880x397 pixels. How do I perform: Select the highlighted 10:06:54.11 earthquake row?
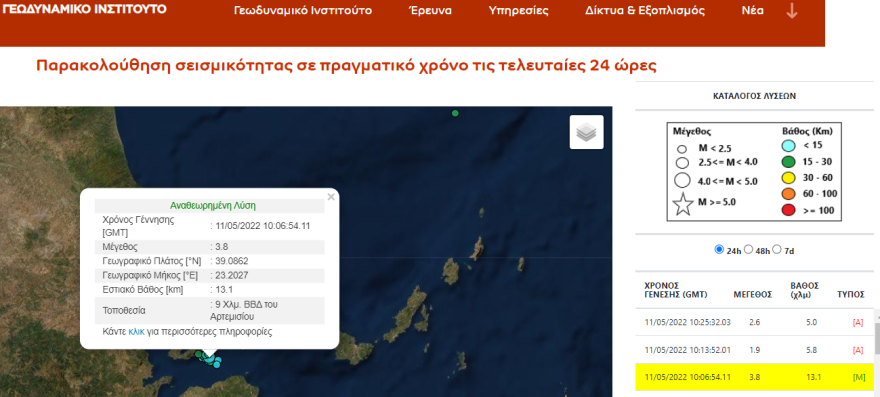pyautogui.click(x=755, y=377)
